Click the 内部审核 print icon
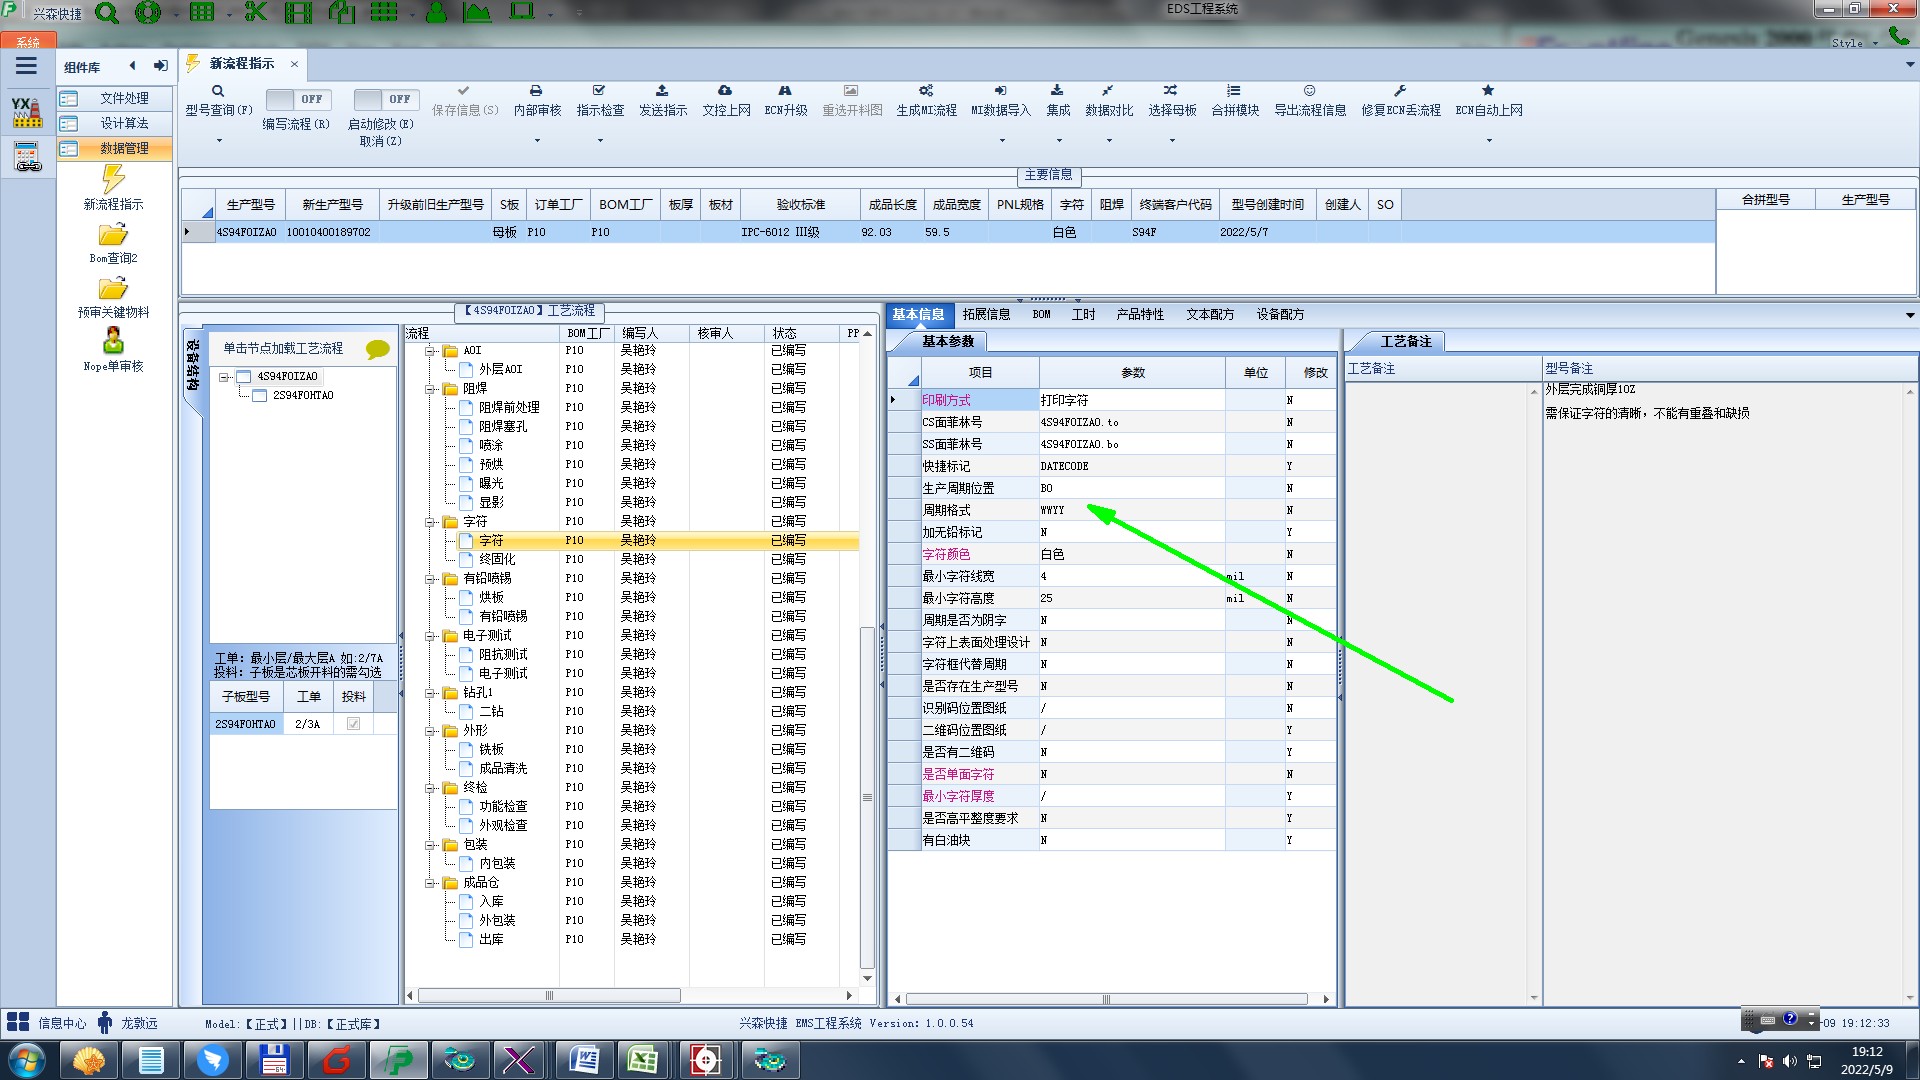Image resolution: width=1920 pixels, height=1080 pixels. click(536, 91)
